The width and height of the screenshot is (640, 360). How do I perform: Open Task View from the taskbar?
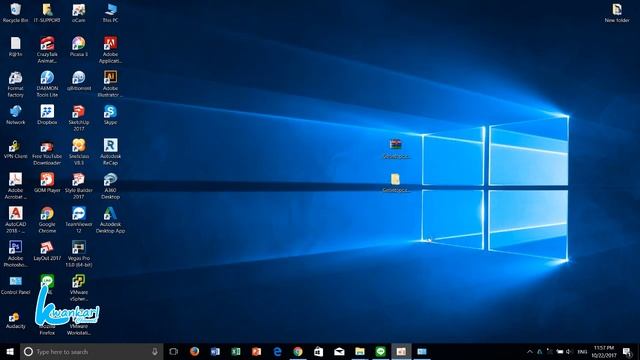[173, 351]
